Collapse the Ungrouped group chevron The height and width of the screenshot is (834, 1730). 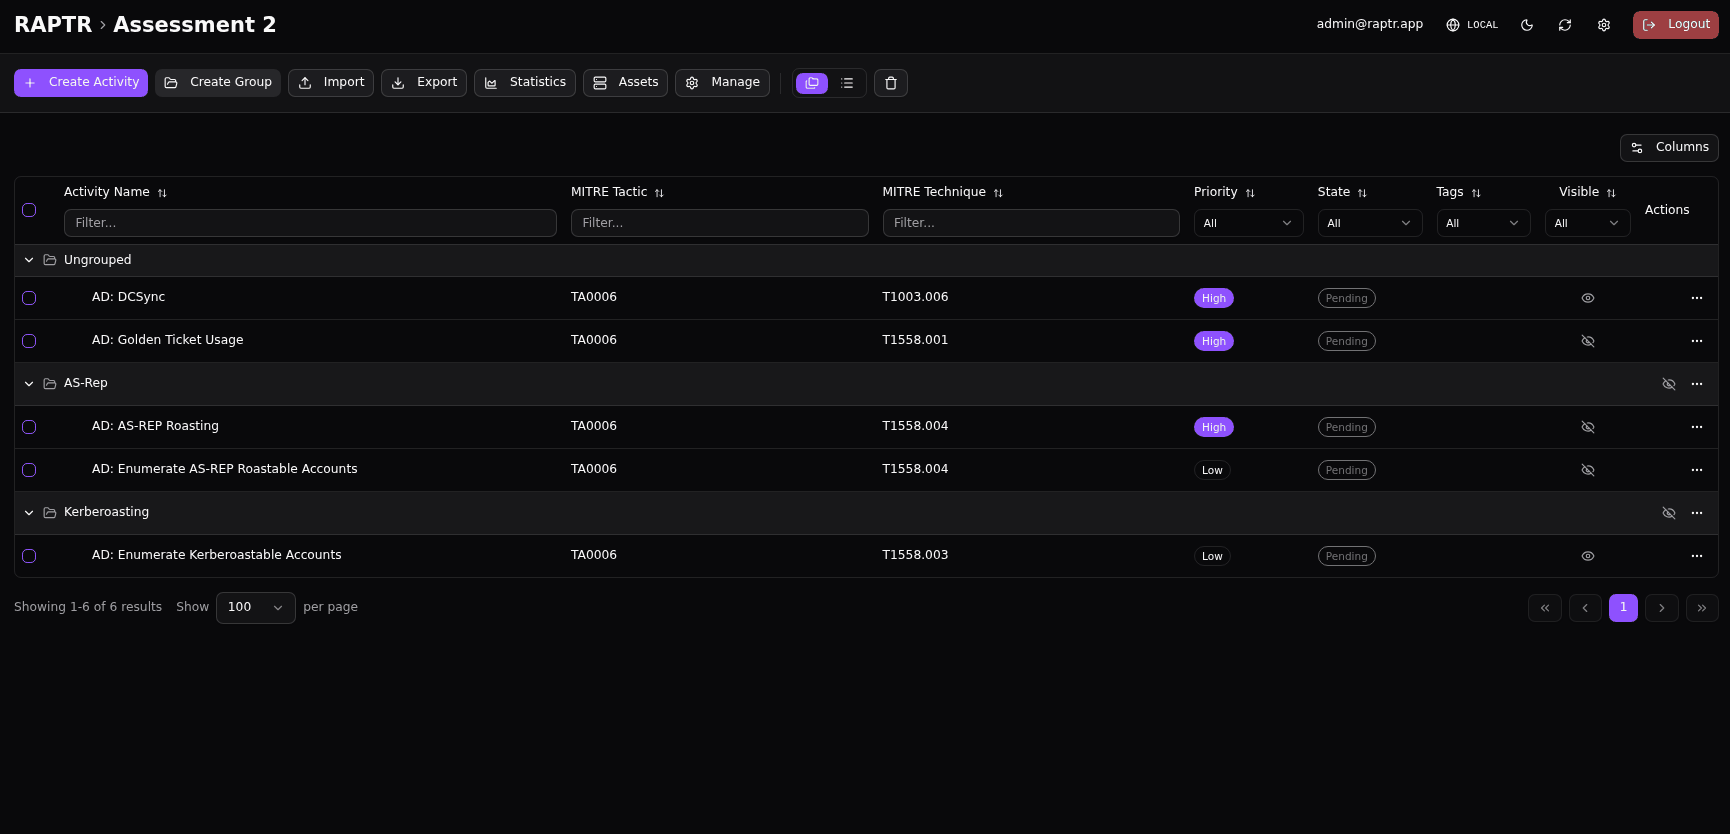coord(29,260)
